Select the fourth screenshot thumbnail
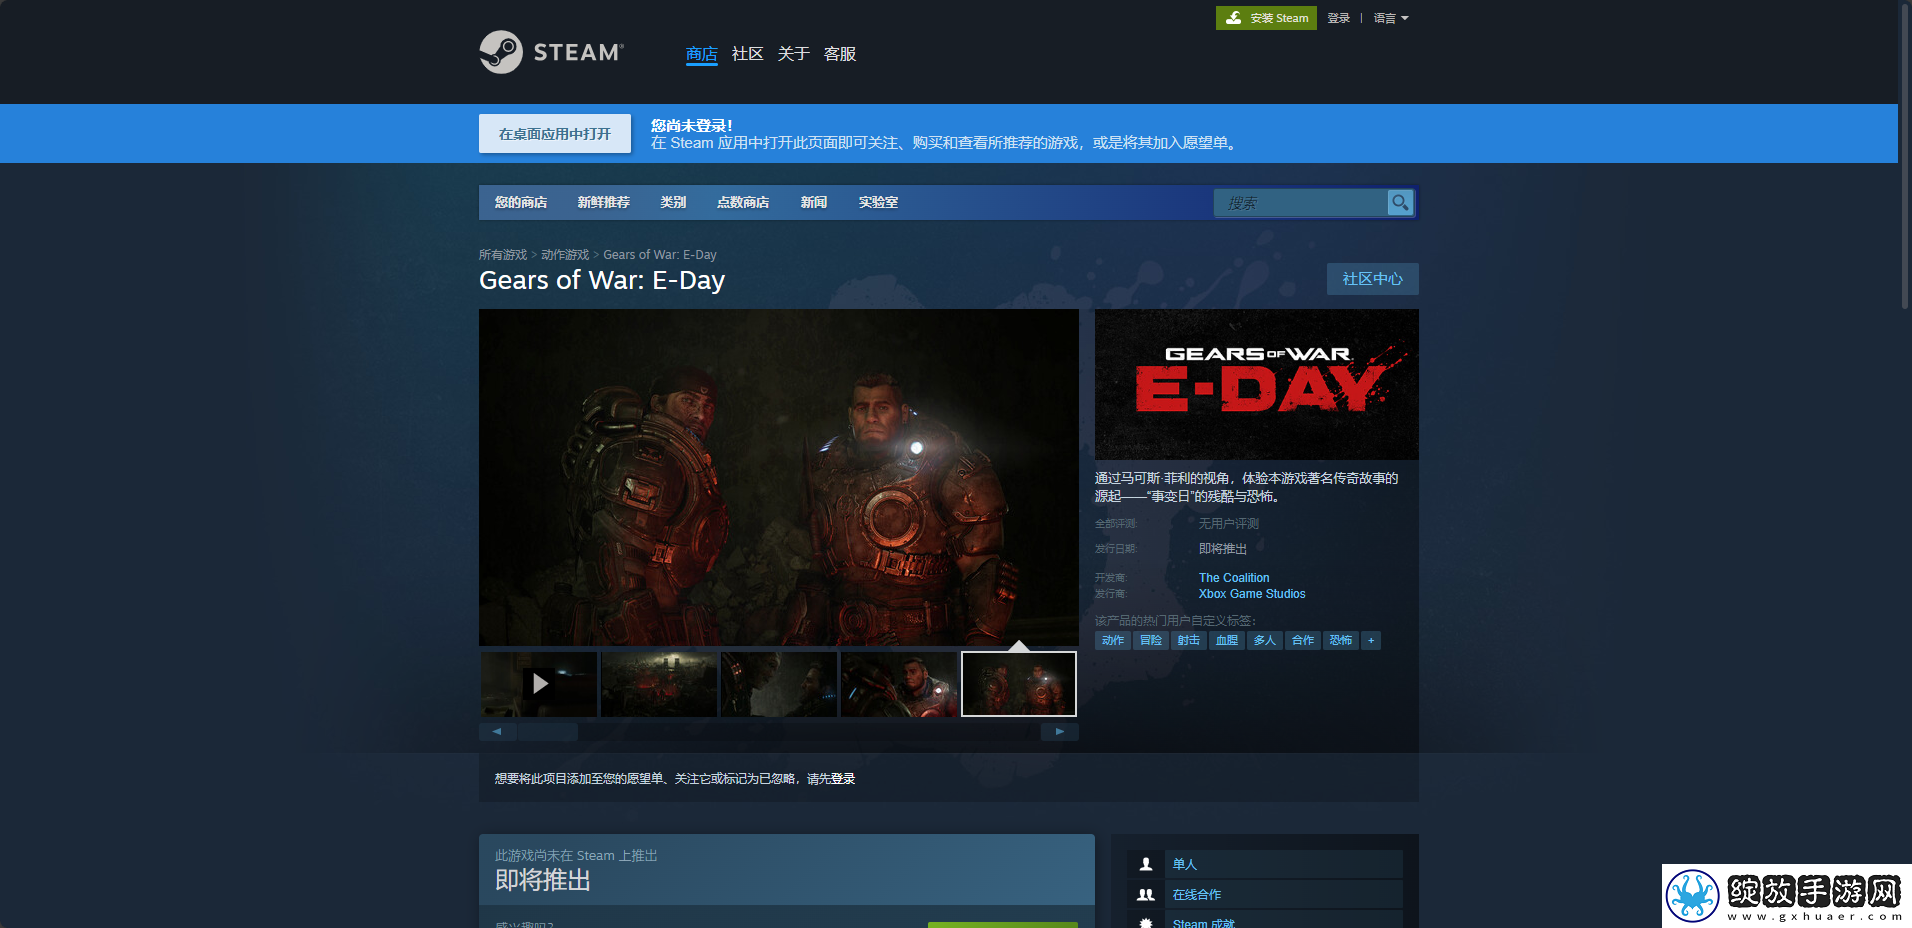This screenshot has width=1912, height=928. pos(899,684)
